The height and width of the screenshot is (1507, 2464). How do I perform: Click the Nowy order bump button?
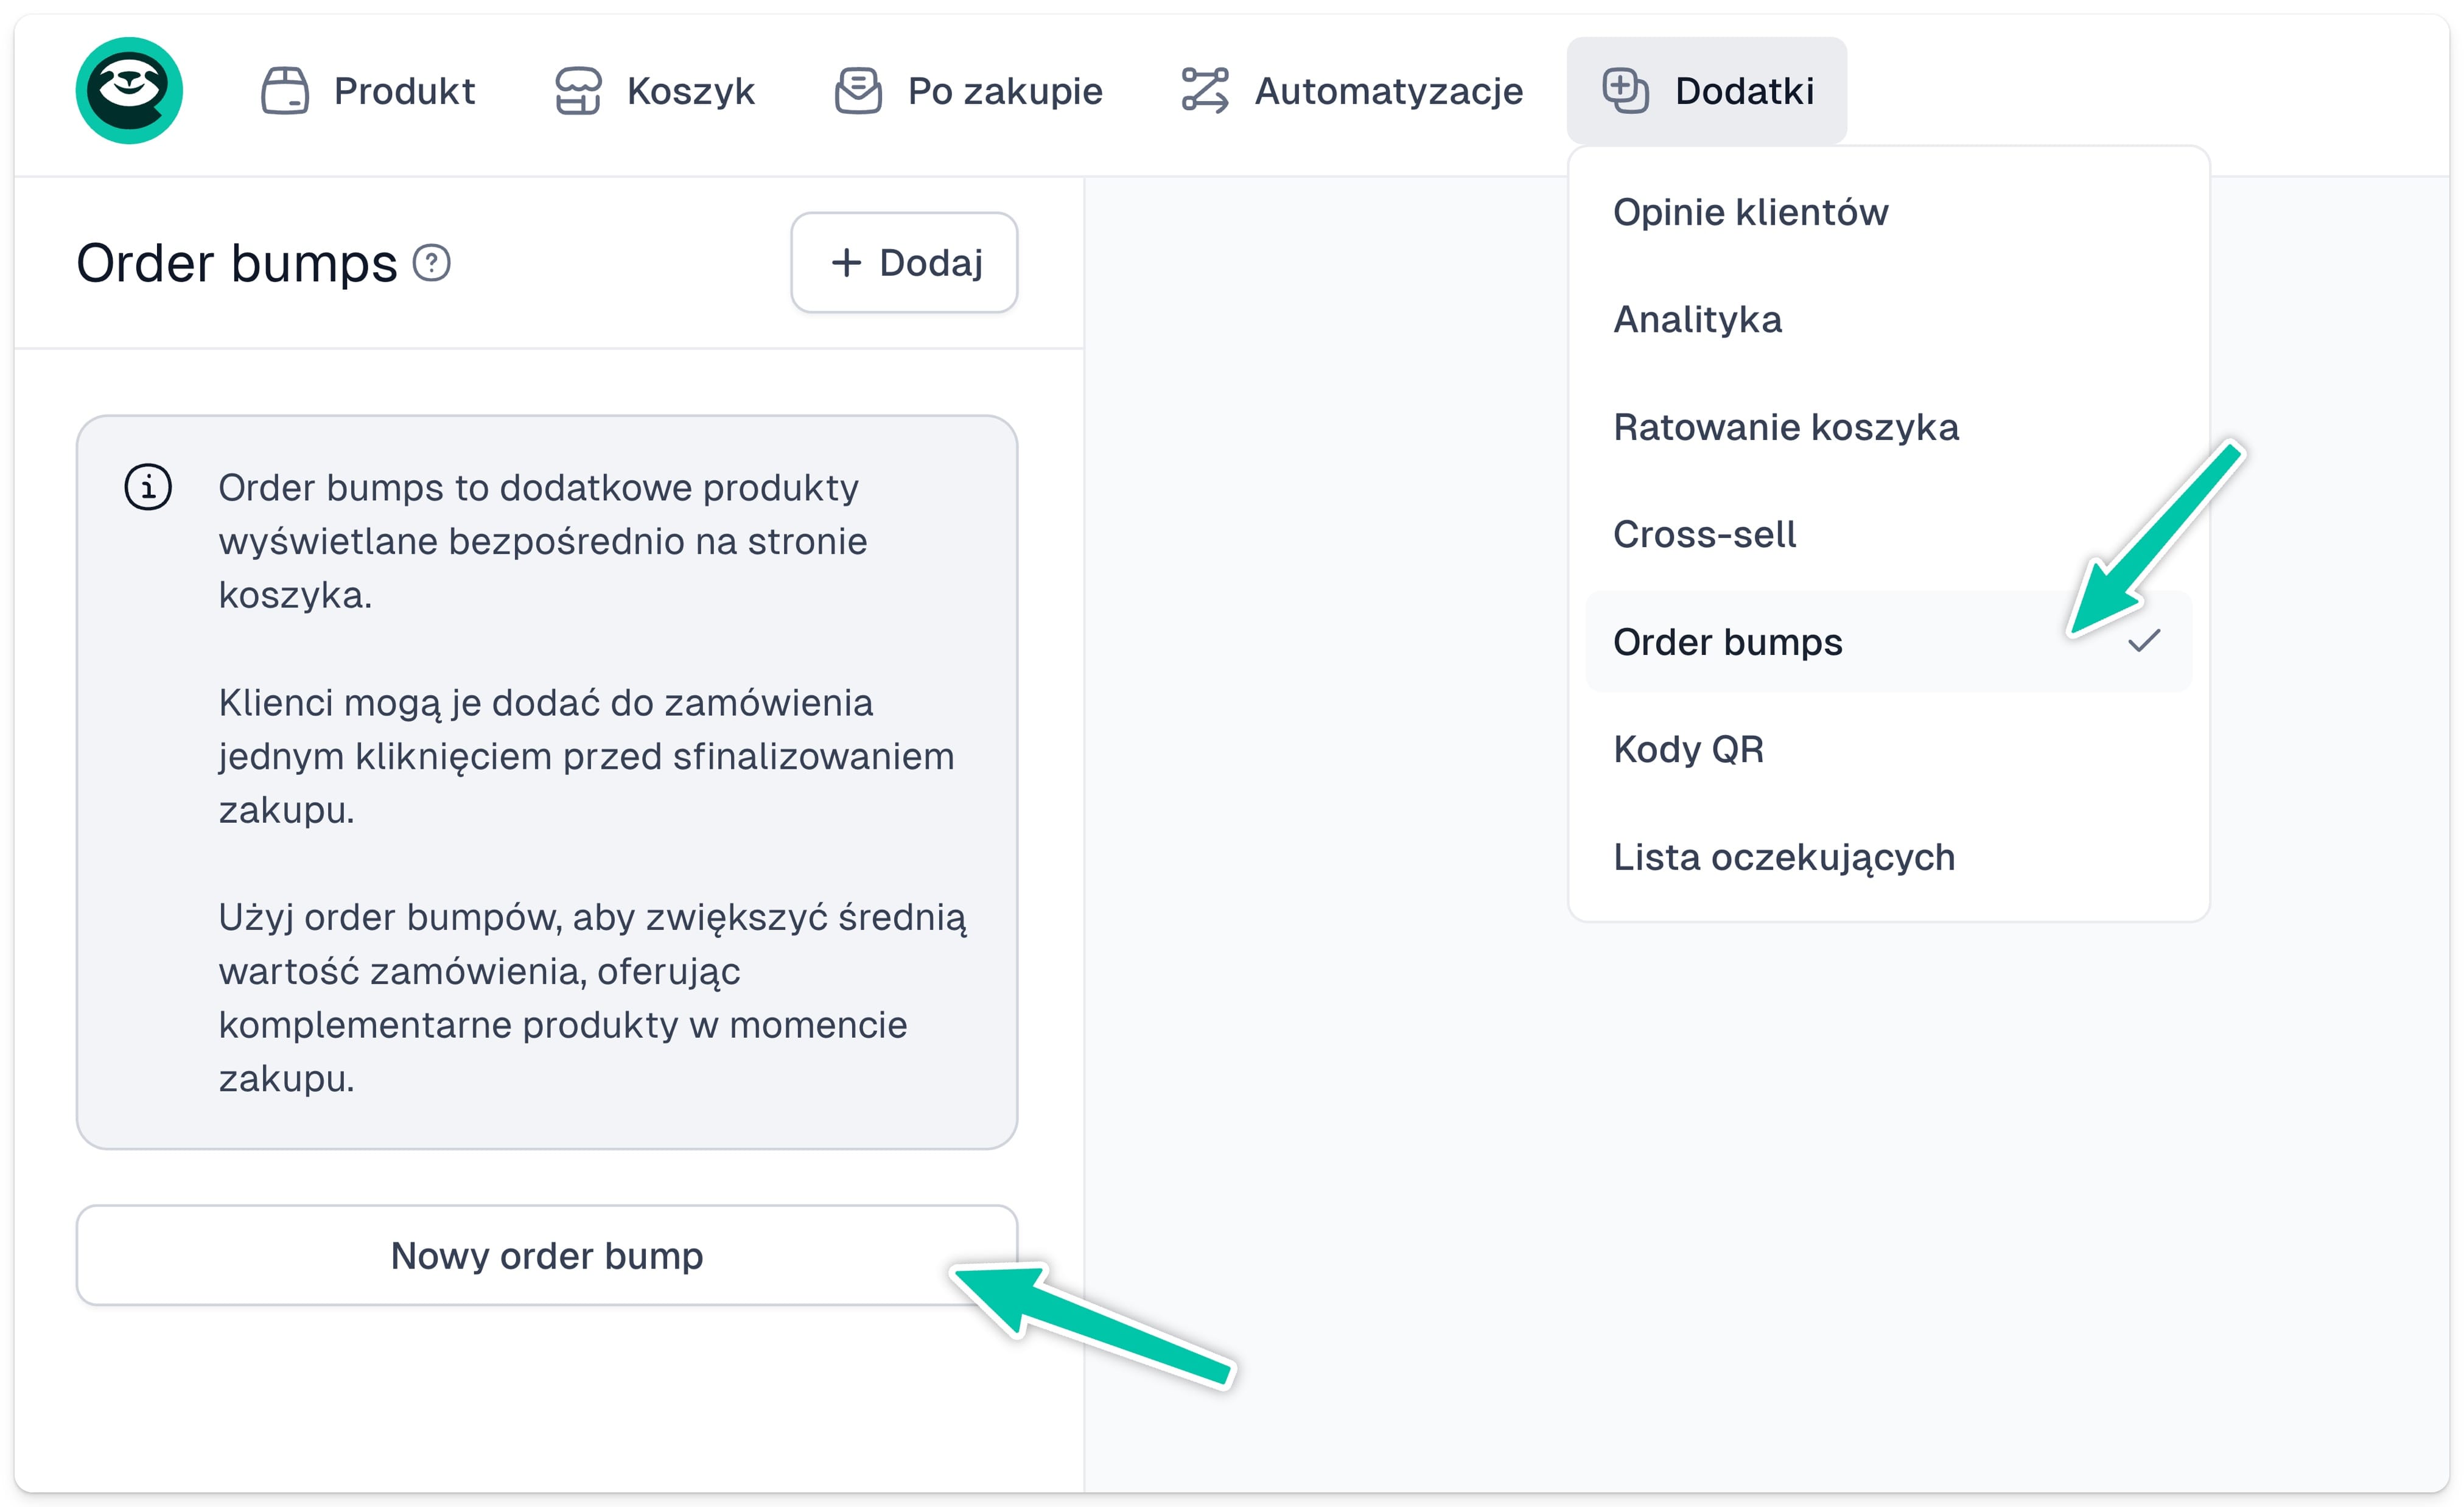tap(546, 1255)
